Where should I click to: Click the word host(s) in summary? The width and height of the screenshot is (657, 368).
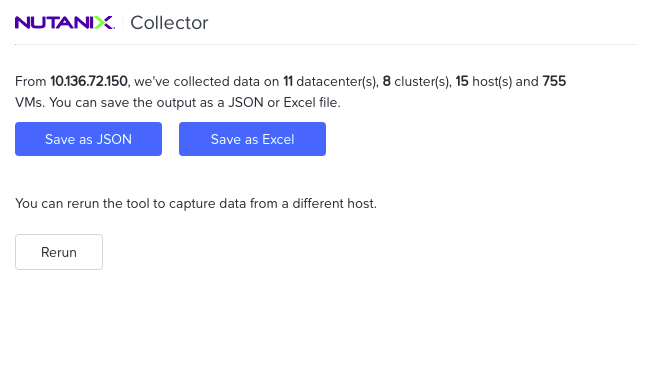[492, 81]
